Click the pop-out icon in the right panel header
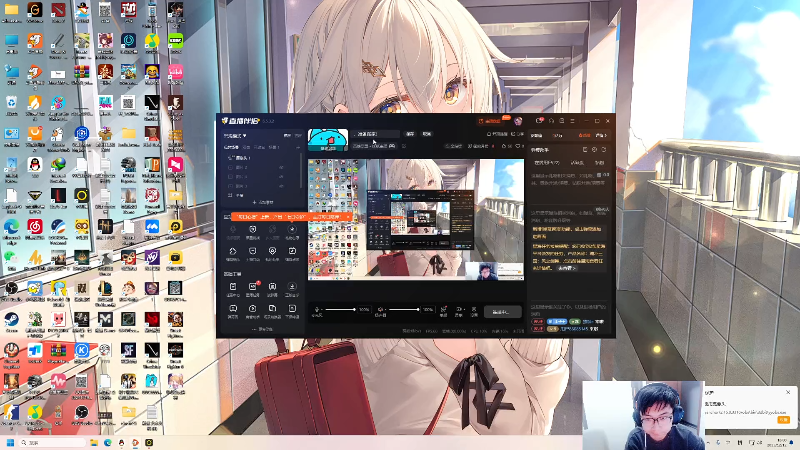 (585, 150)
